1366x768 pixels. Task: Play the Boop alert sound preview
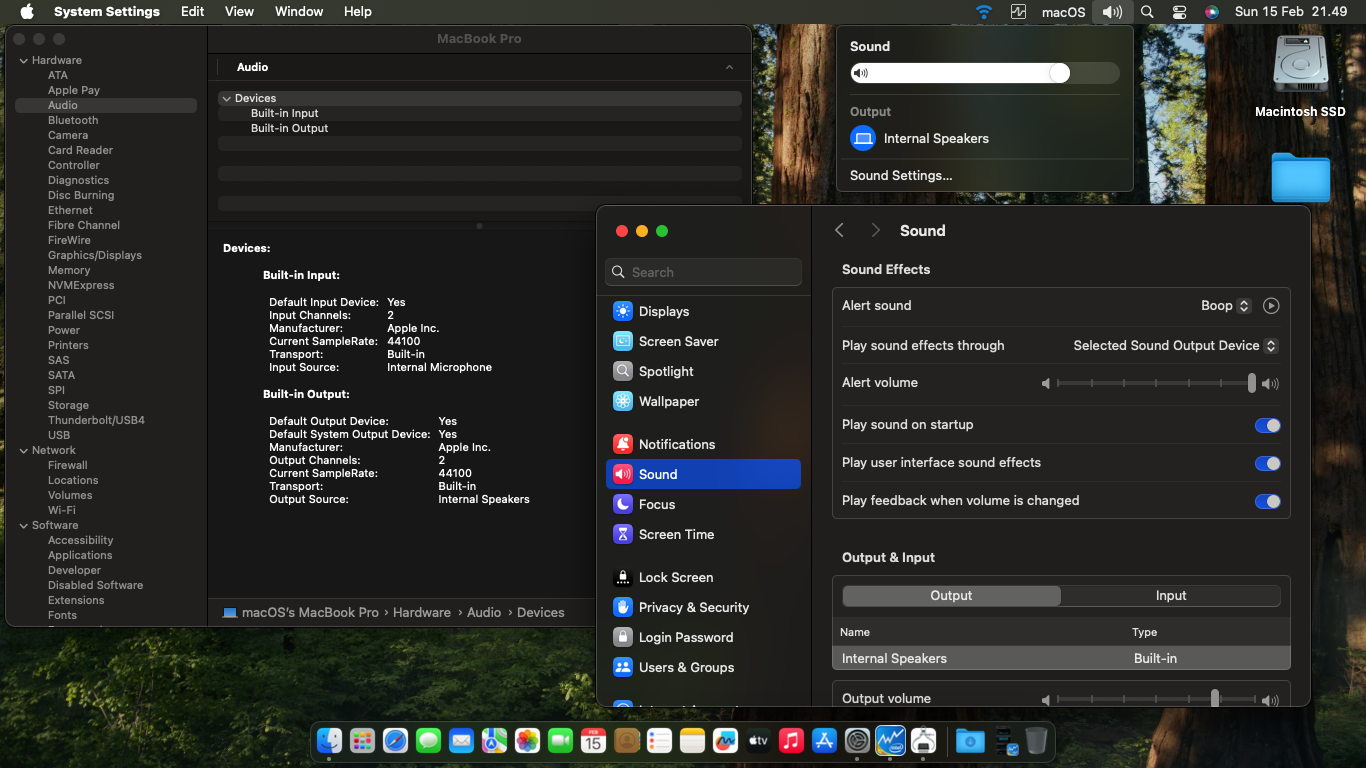[1271, 306]
